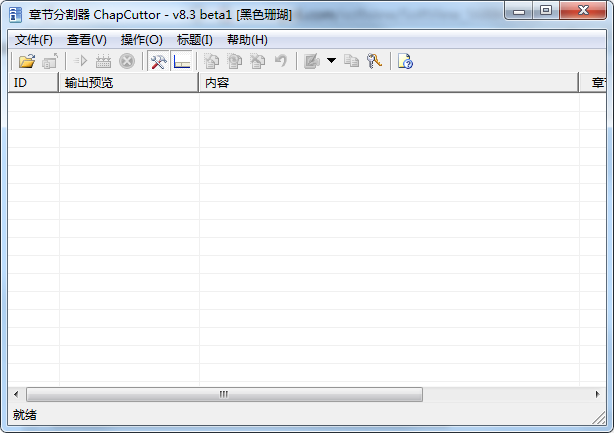
Task: Open the 帮助(H) menu
Action: pos(247,40)
